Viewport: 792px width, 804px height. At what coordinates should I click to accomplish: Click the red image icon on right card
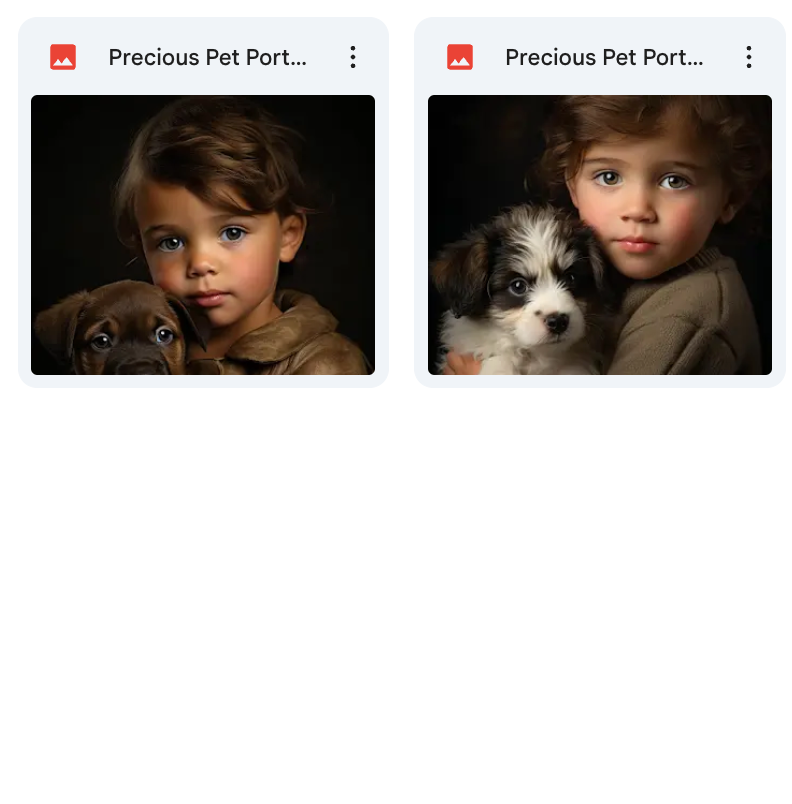point(460,57)
